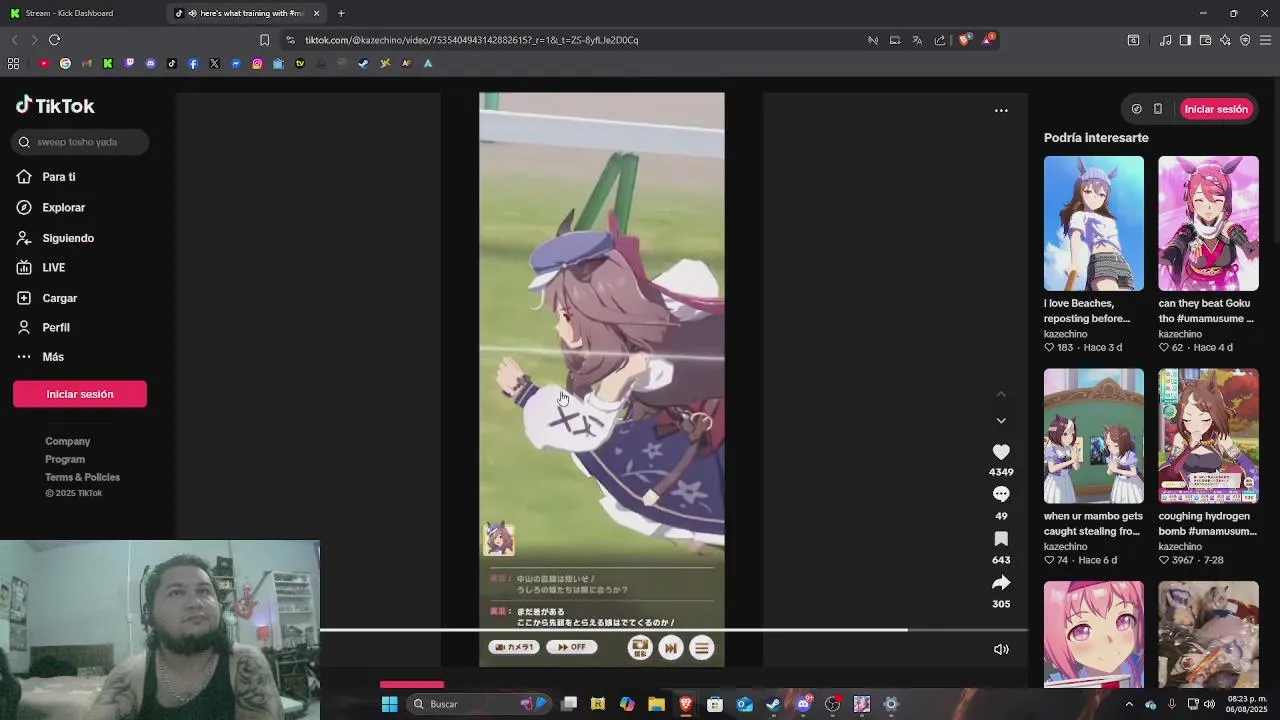Open Brave Shields lion icon
This screenshot has width=1280, height=720.
pyautogui.click(x=964, y=40)
